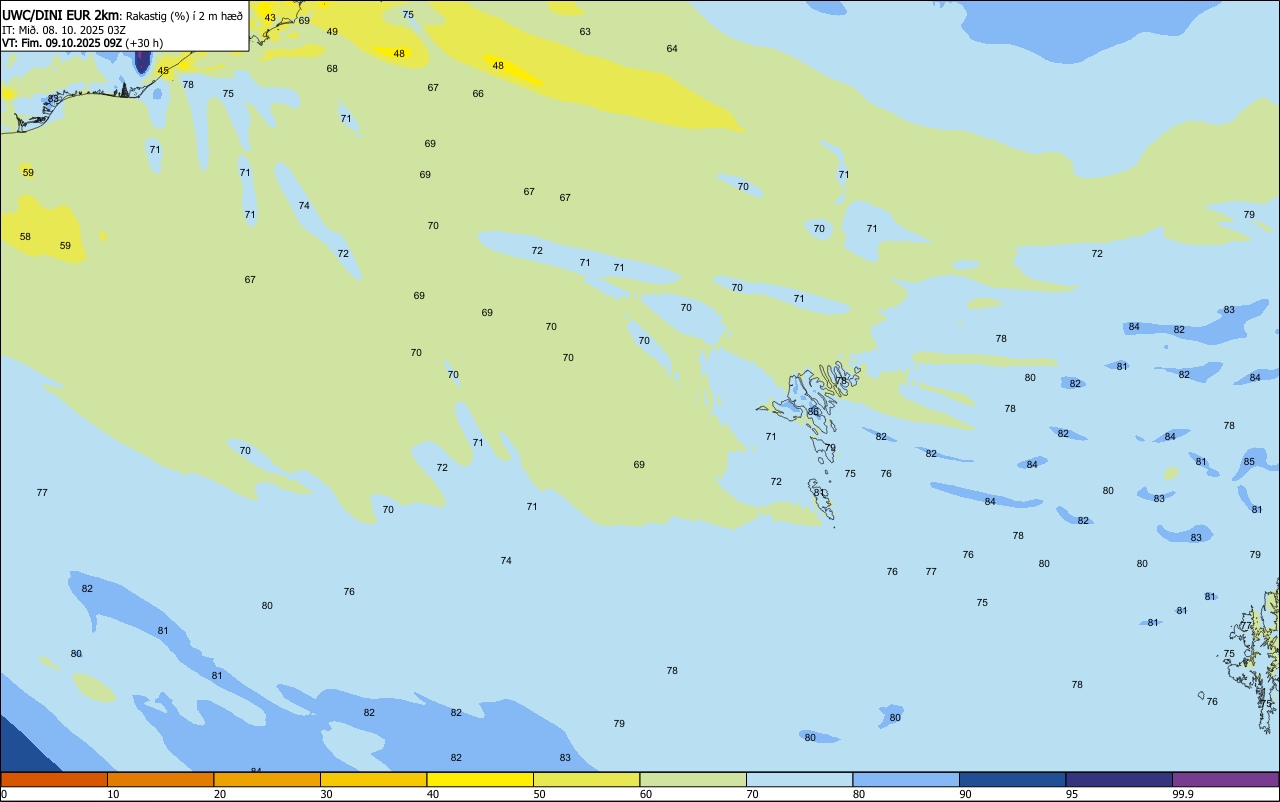Image resolution: width=1280 pixels, height=802 pixels.
Task: Click the legend tick label '10'
Action: pyautogui.click(x=114, y=794)
